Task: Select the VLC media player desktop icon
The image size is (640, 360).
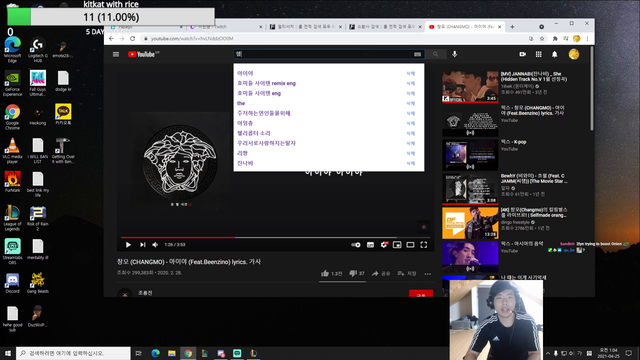Action: (x=12, y=151)
